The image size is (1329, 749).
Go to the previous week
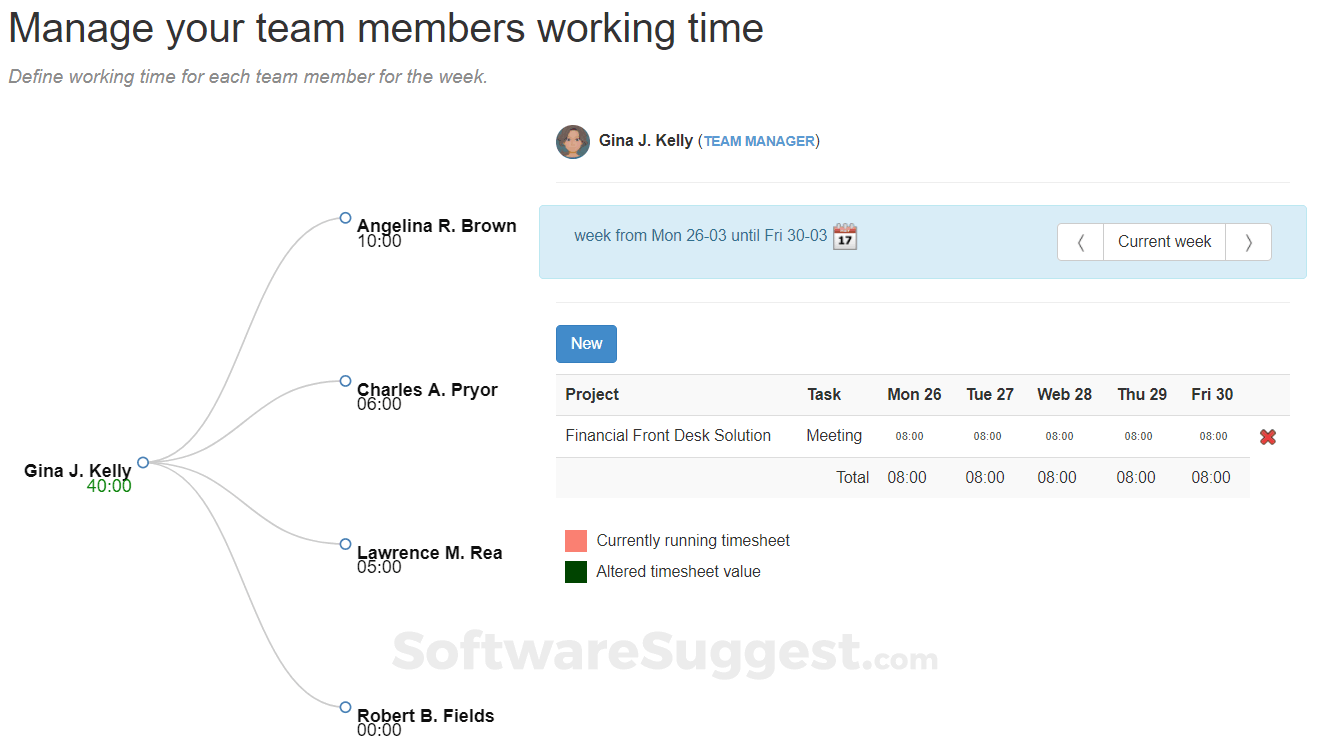1080,242
